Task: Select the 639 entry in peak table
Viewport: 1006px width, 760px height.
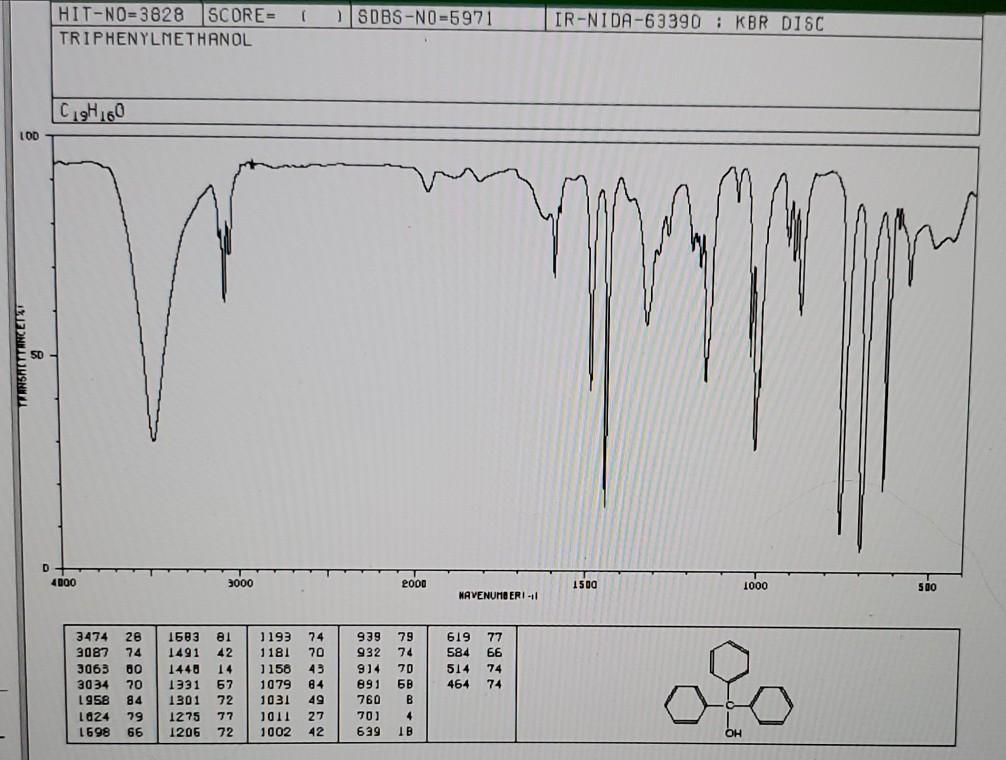Action: click(x=385, y=732)
